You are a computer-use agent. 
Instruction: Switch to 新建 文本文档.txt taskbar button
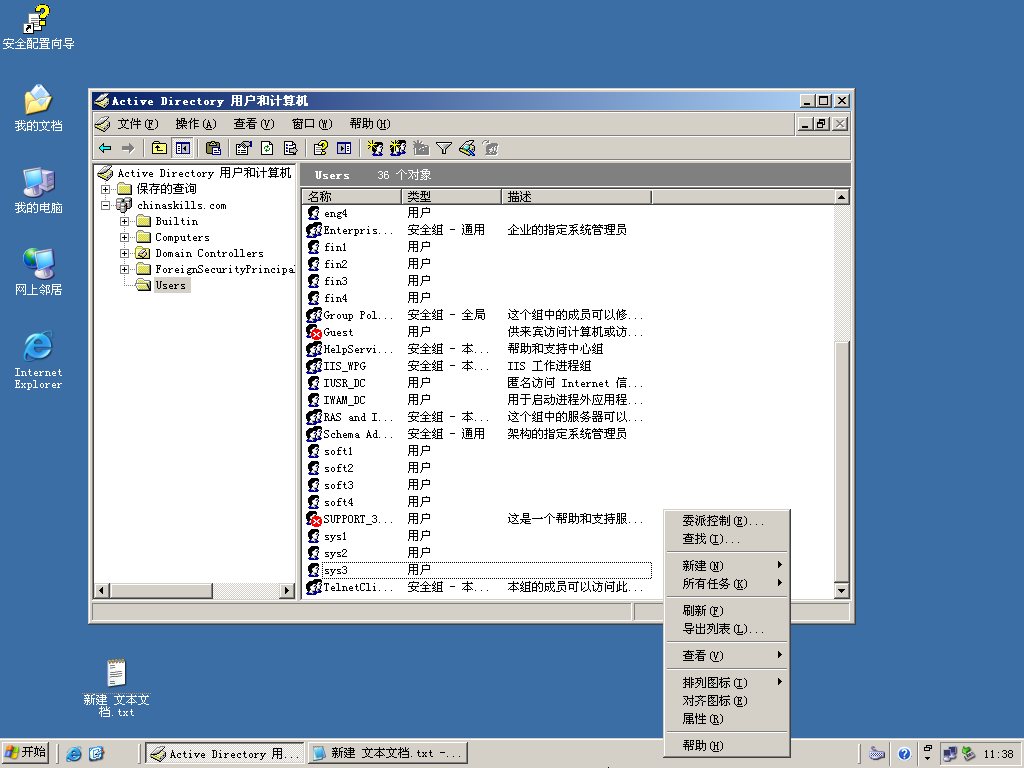pyautogui.click(x=388, y=754)
